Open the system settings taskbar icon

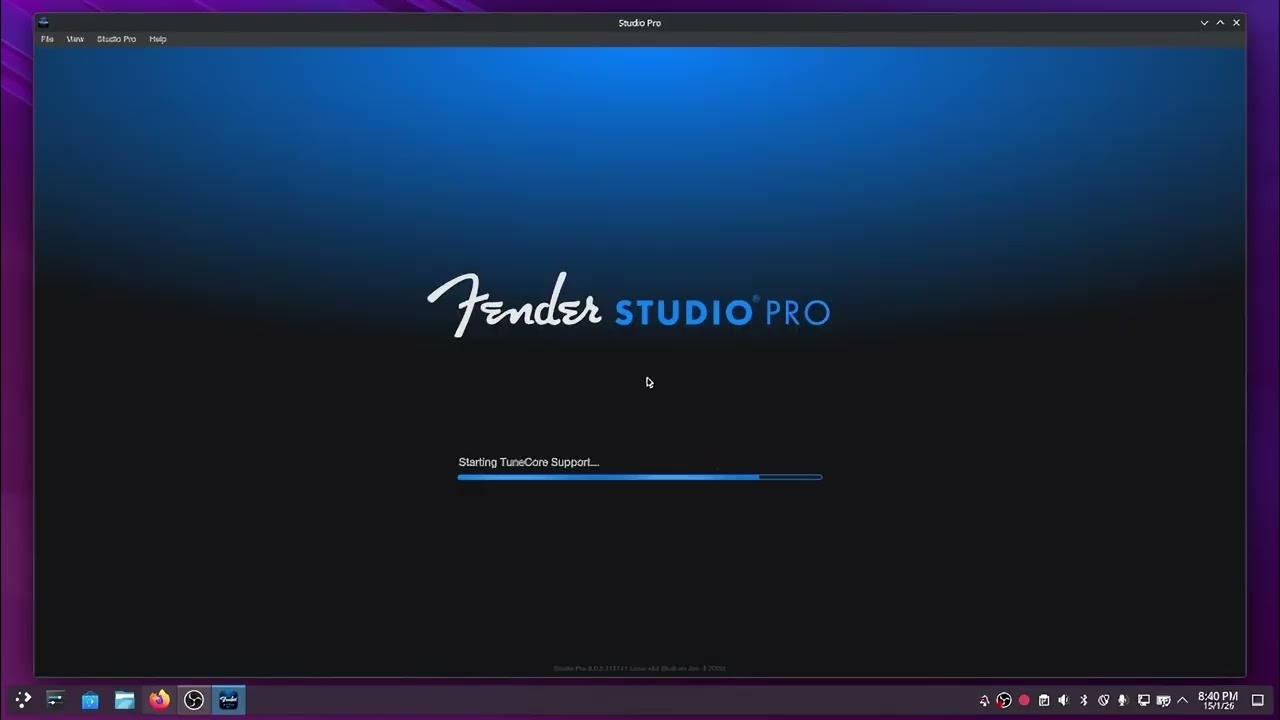(55, 700)
